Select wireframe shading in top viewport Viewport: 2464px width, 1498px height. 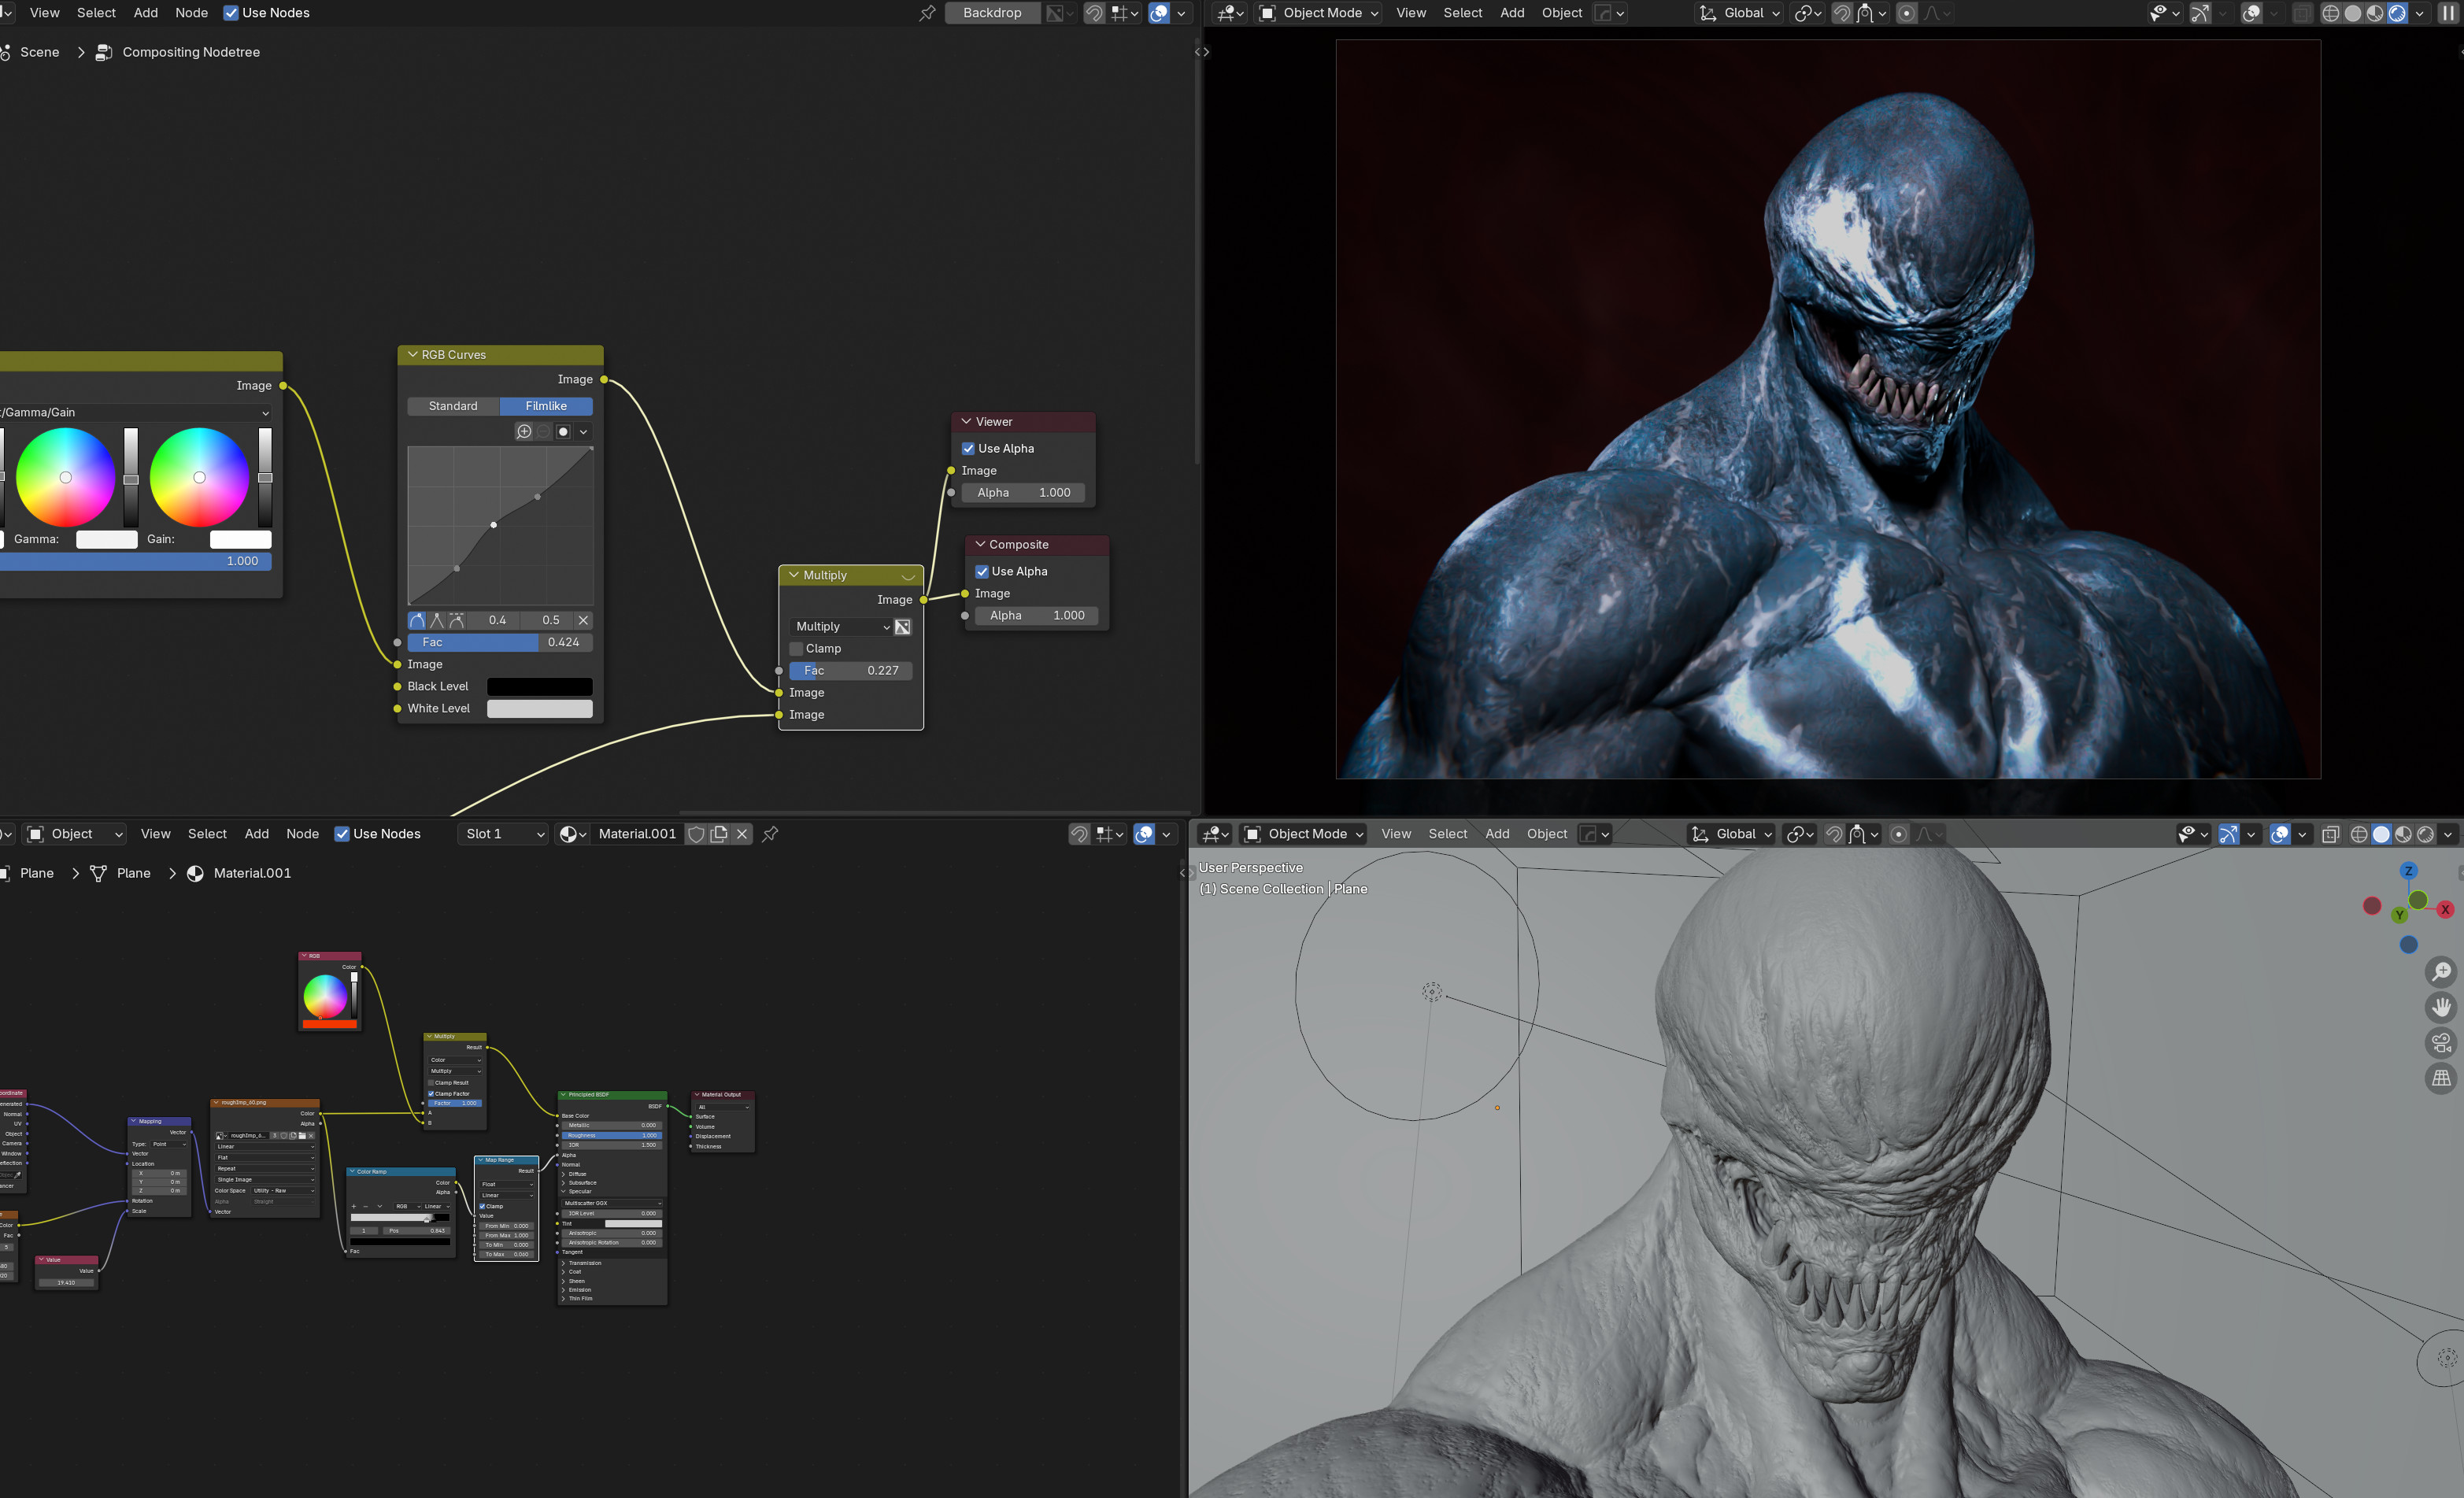[2331, 13]
